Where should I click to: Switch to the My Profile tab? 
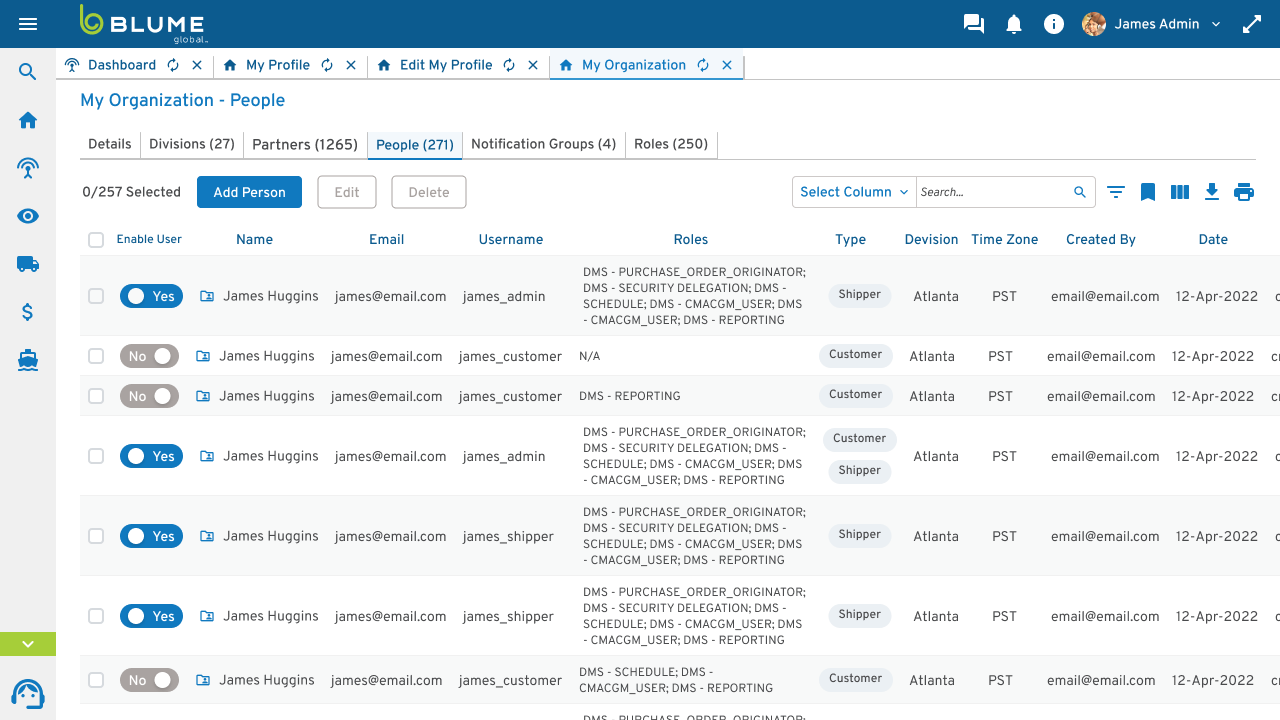point(278,65)
